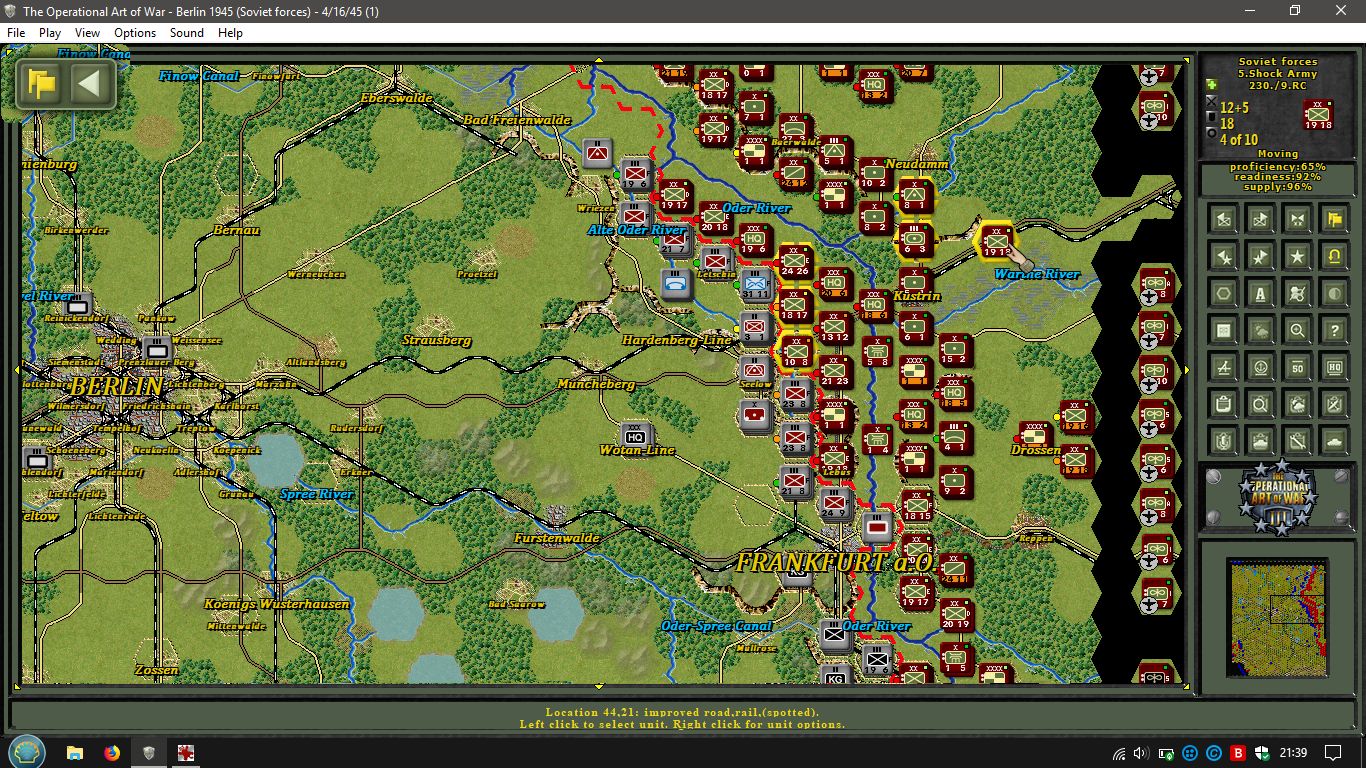The image size is (1366, 768).
Task: Click the button labeled 50
Action: point(1298,367)
